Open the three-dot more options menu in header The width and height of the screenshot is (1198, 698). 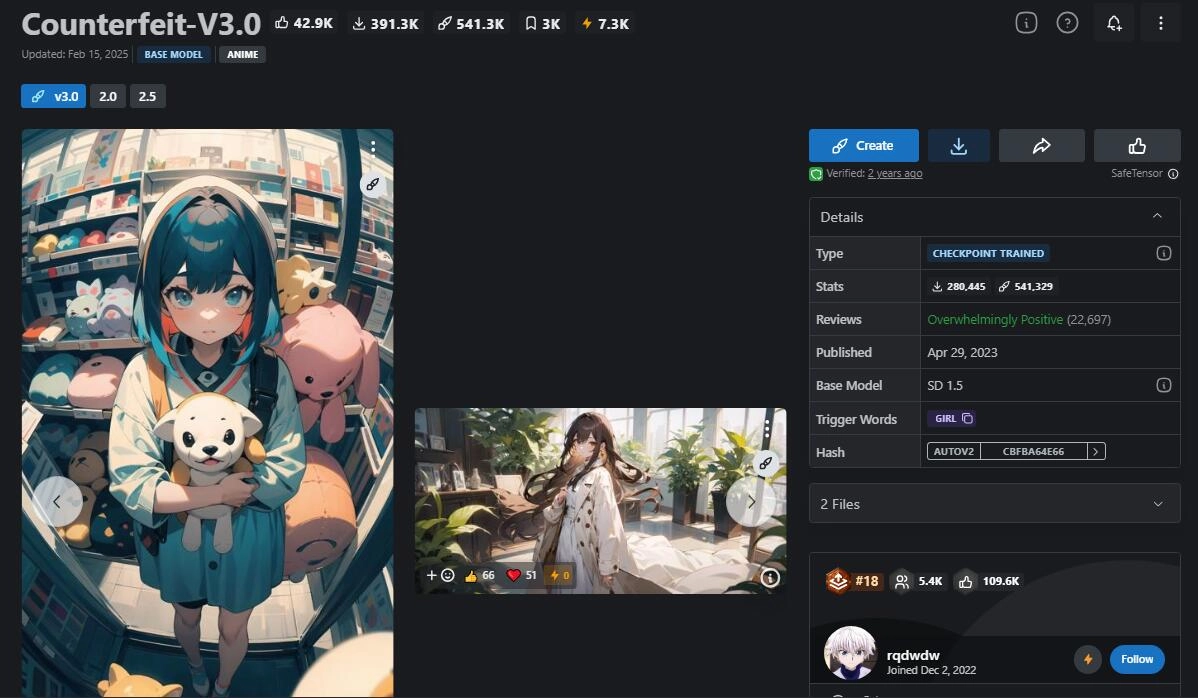tap(1160, 23)
